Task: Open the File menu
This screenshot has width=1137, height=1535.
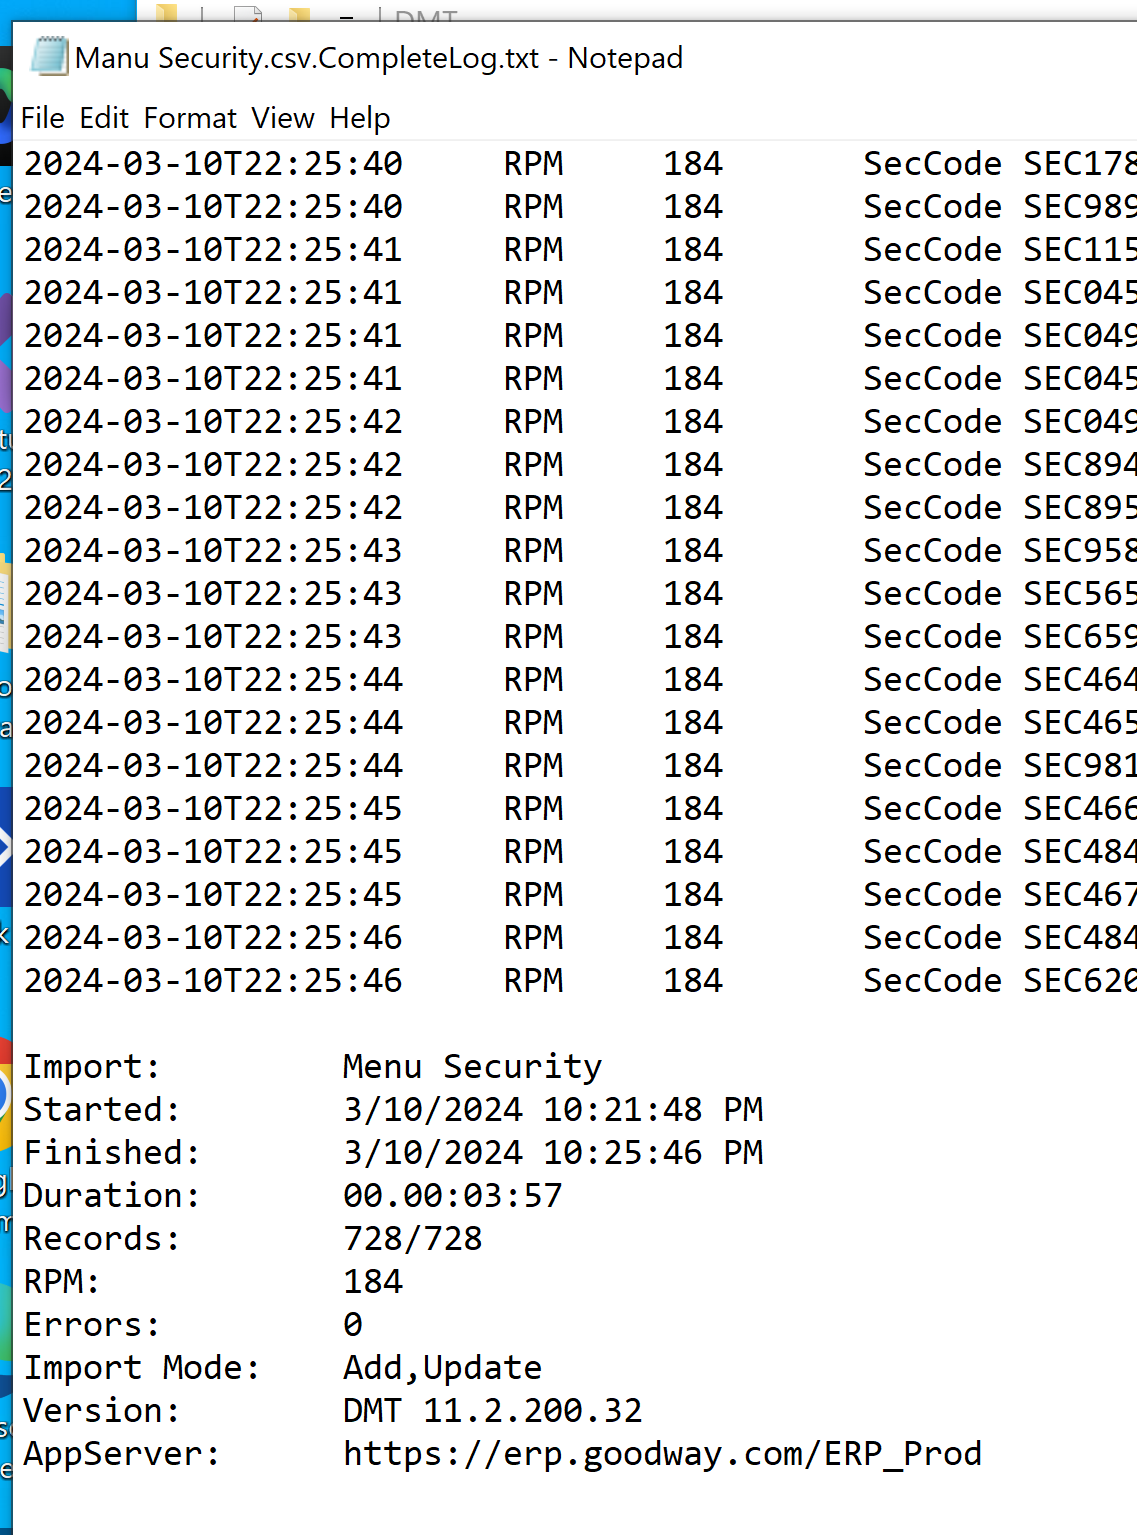Action: pyautogui.click(x=42, y=118)
